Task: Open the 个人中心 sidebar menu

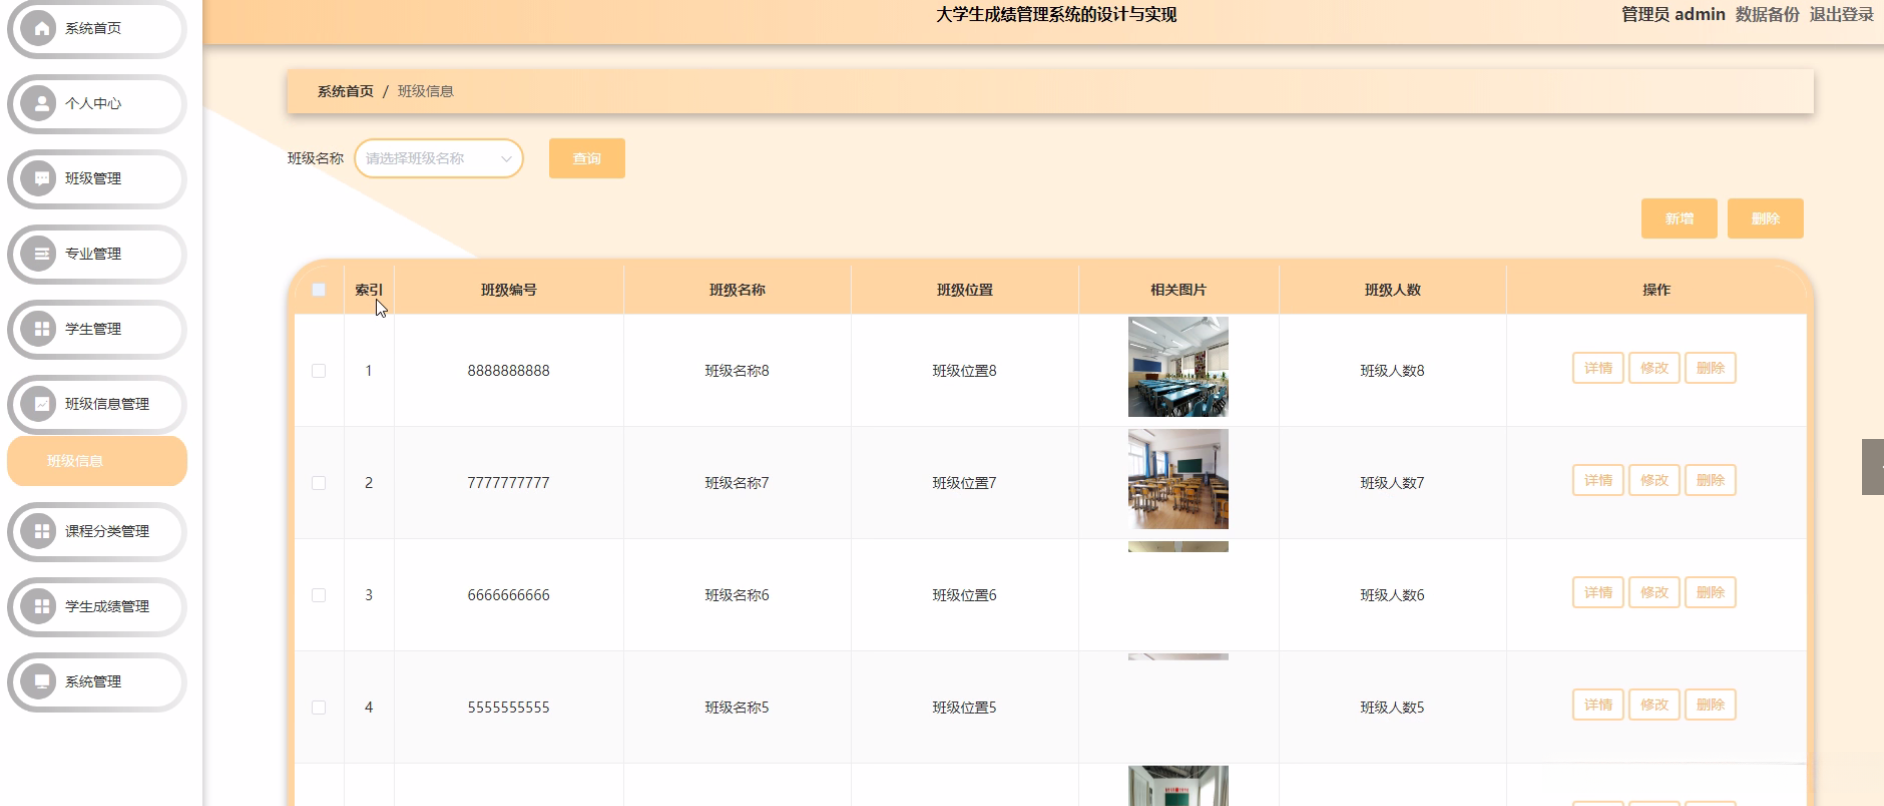Action: click(x=97, y=103)
